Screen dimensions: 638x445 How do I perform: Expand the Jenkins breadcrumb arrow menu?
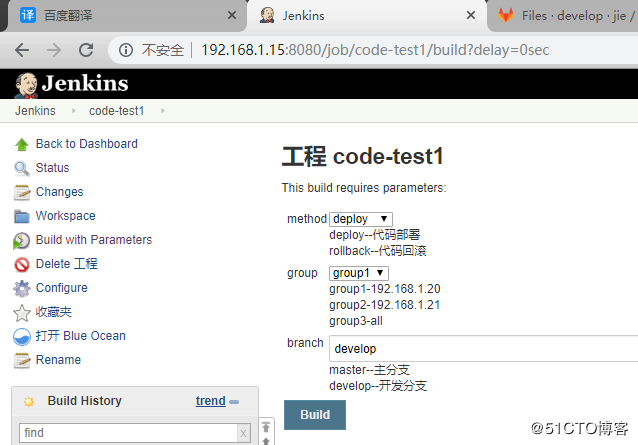(74, 111)
